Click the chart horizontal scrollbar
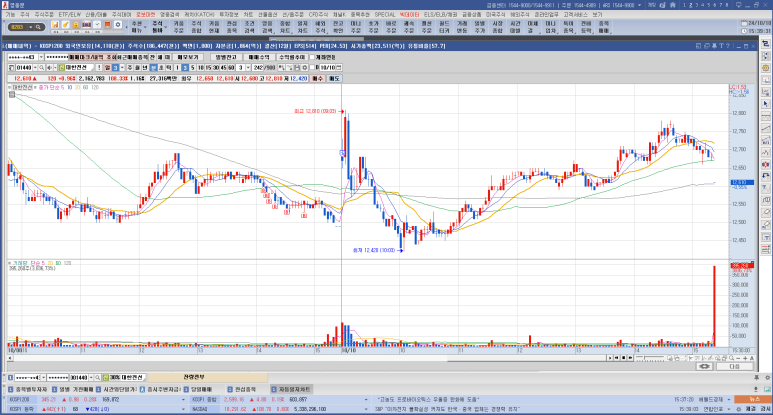The width and height of the screenshot is (773, 415). (308, 358)
